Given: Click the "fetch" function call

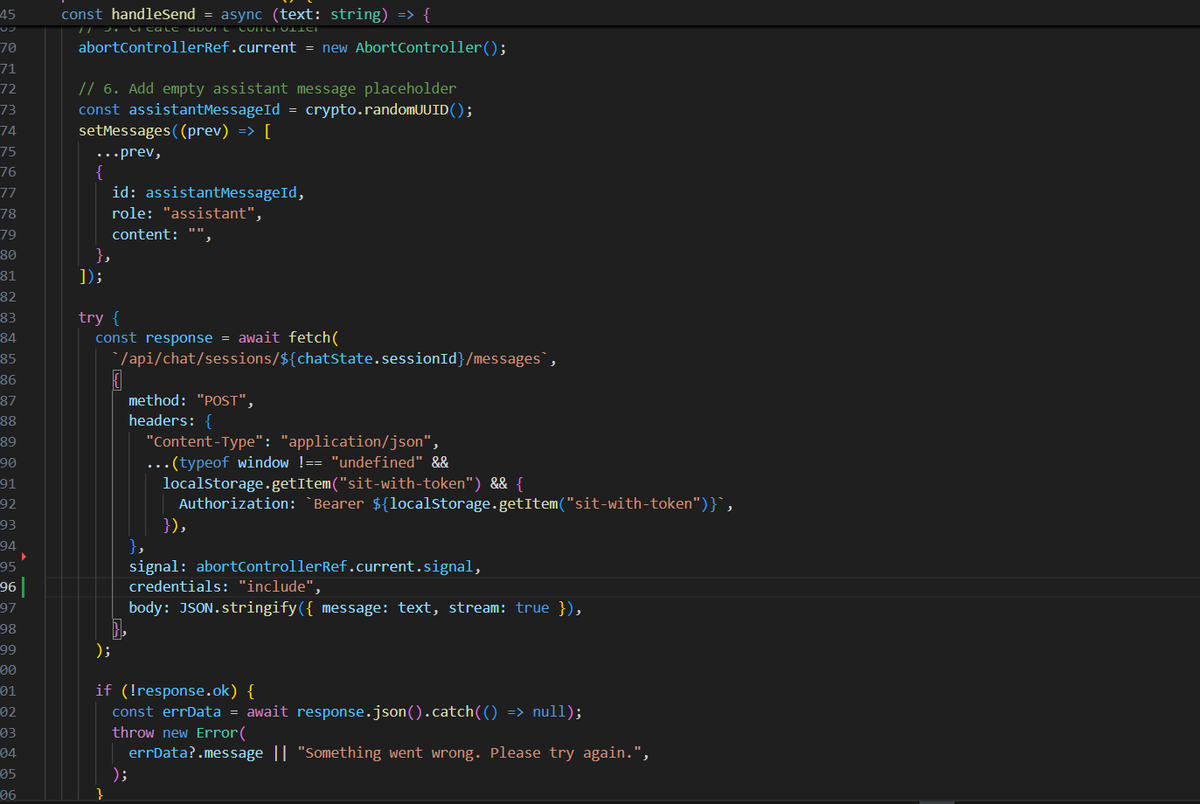Looking at the screenshot, I should click(309, 338).
